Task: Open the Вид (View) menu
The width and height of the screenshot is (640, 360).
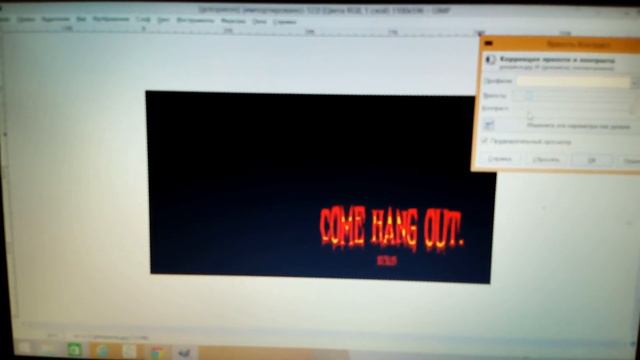Action: click(x=81, y=19)
